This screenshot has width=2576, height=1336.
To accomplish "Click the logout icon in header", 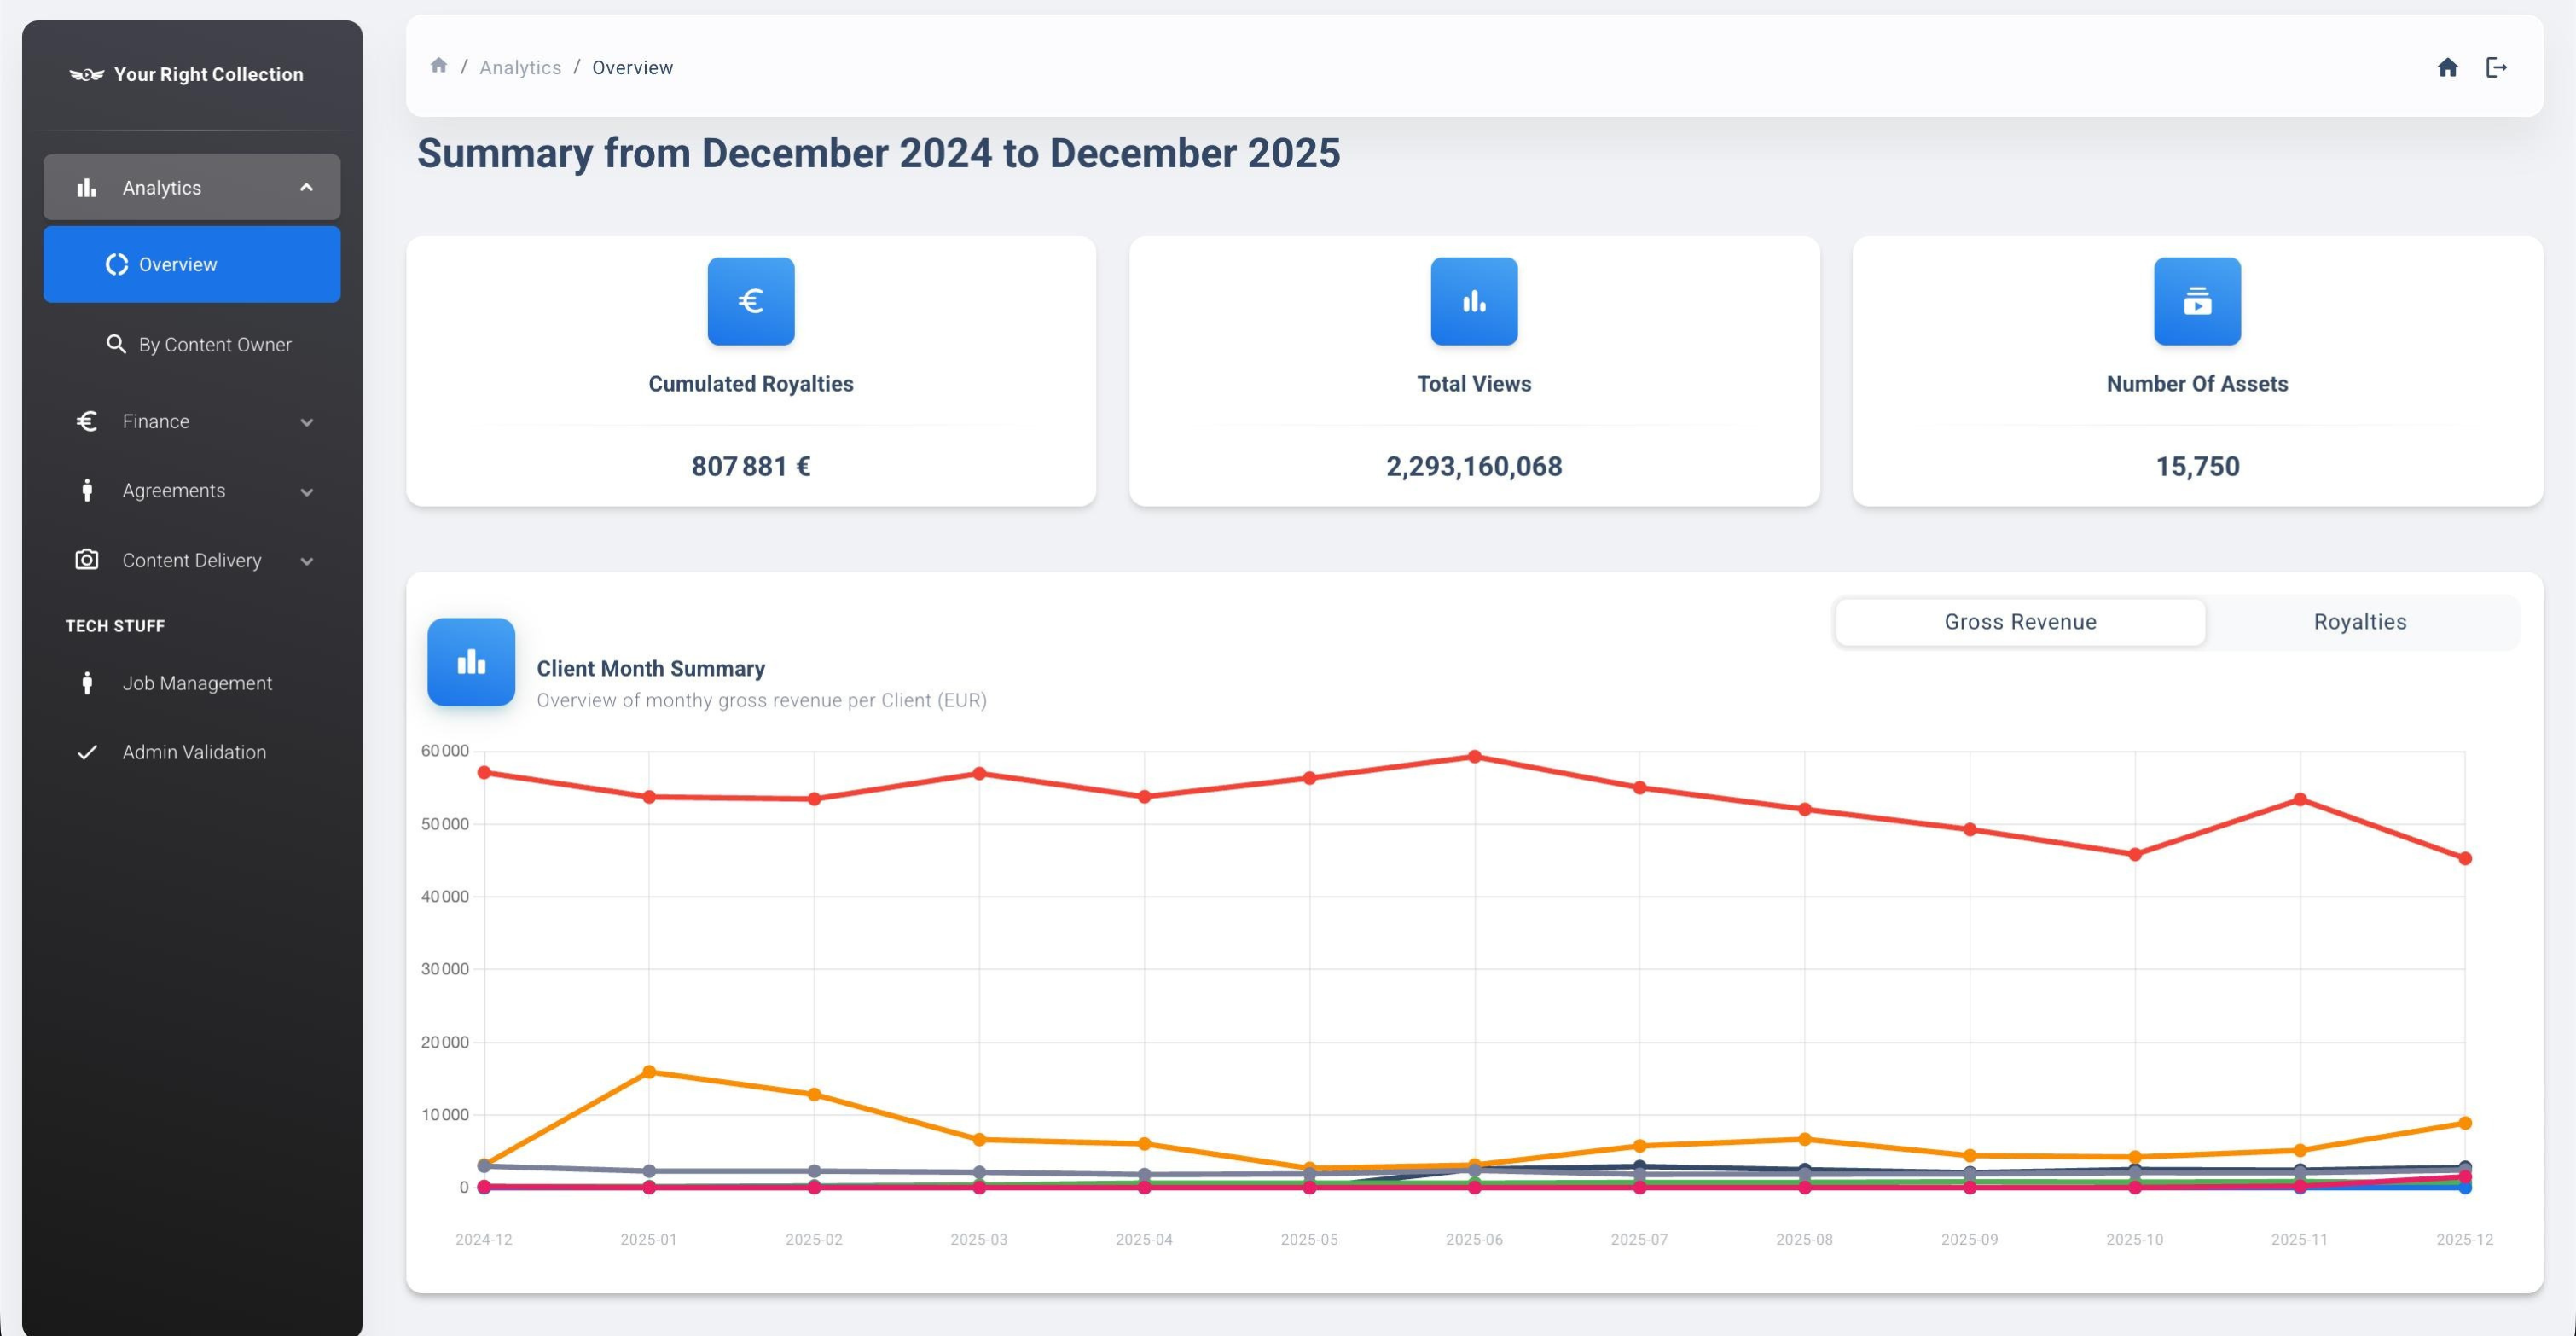I will (2496, 67).
